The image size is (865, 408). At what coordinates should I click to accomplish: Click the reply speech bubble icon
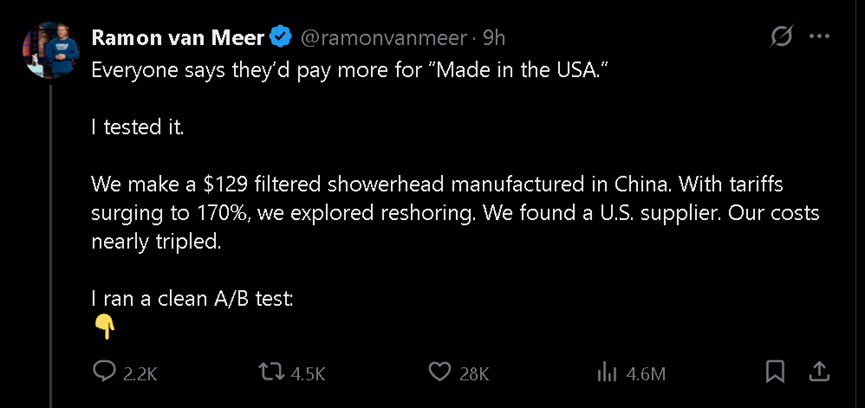tap(105, 372)
